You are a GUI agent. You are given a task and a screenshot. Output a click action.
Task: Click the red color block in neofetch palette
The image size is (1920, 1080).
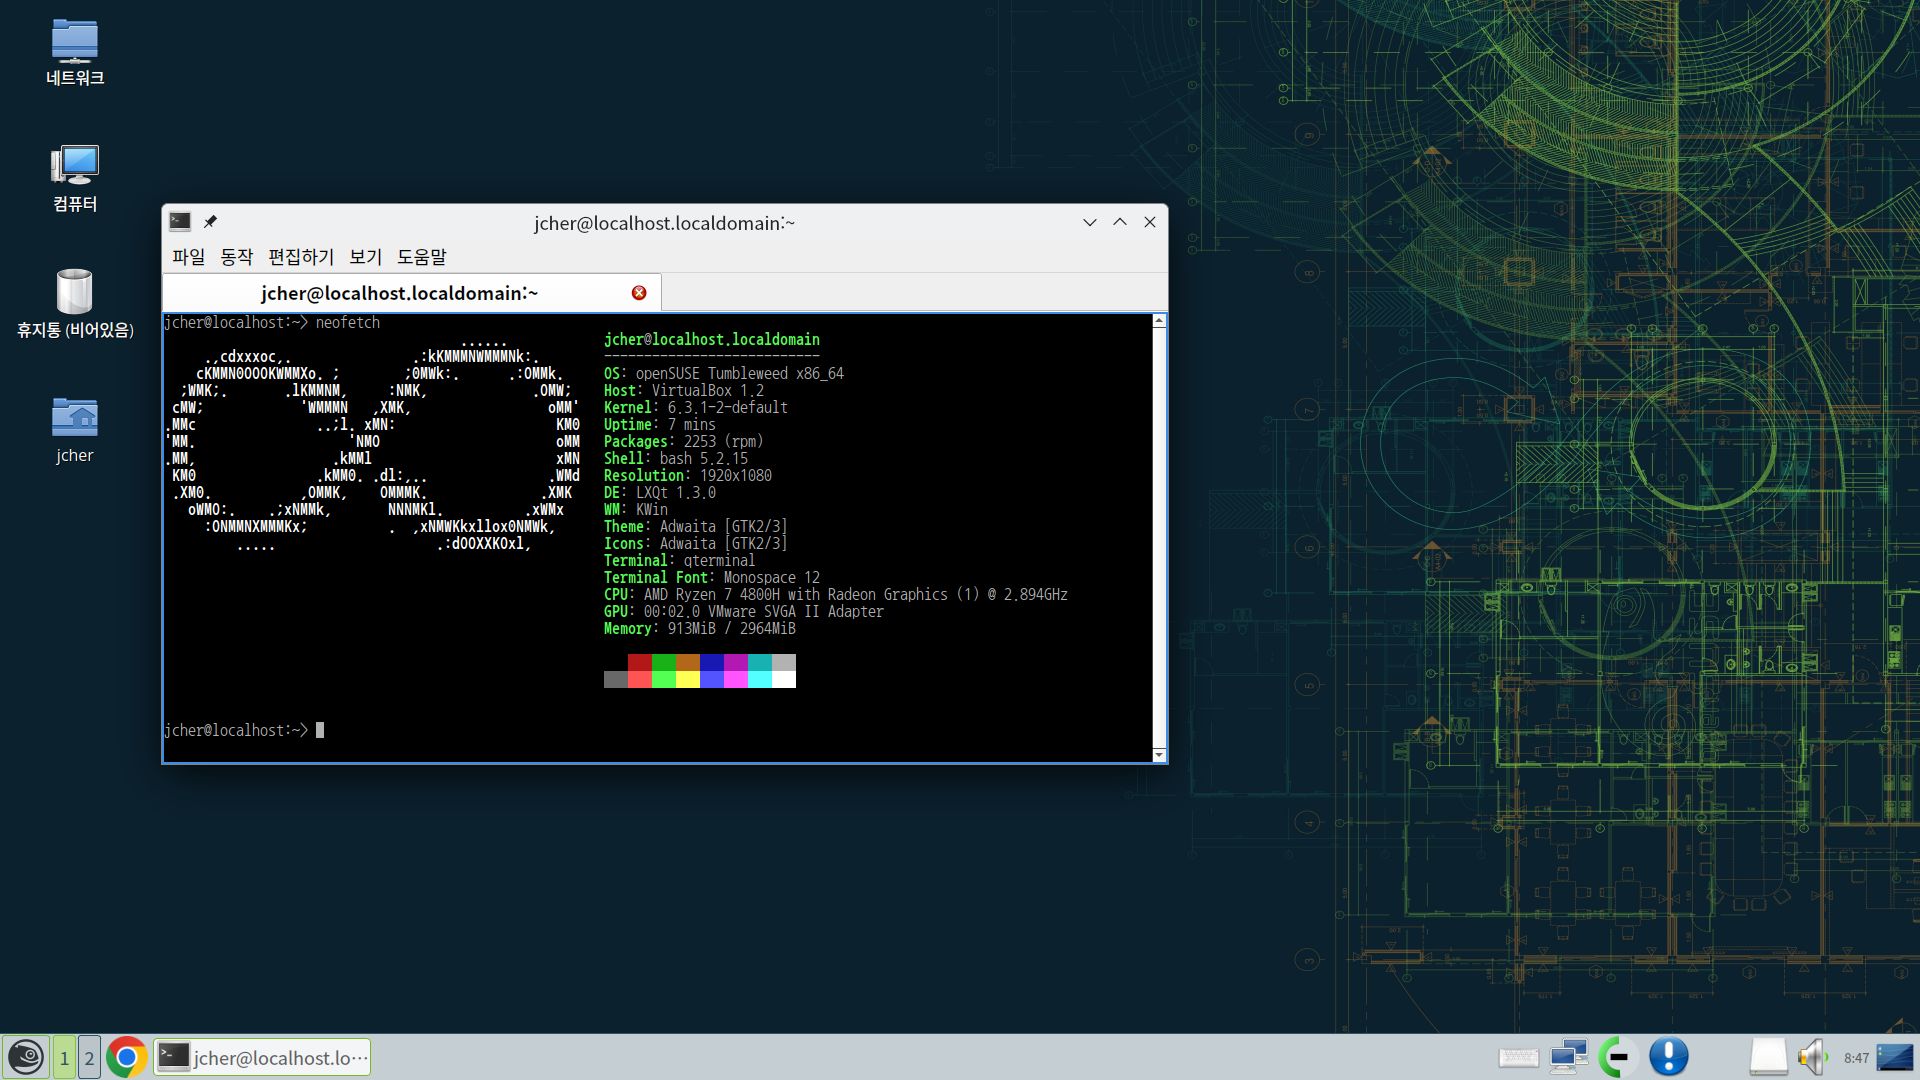click(640, 662)
